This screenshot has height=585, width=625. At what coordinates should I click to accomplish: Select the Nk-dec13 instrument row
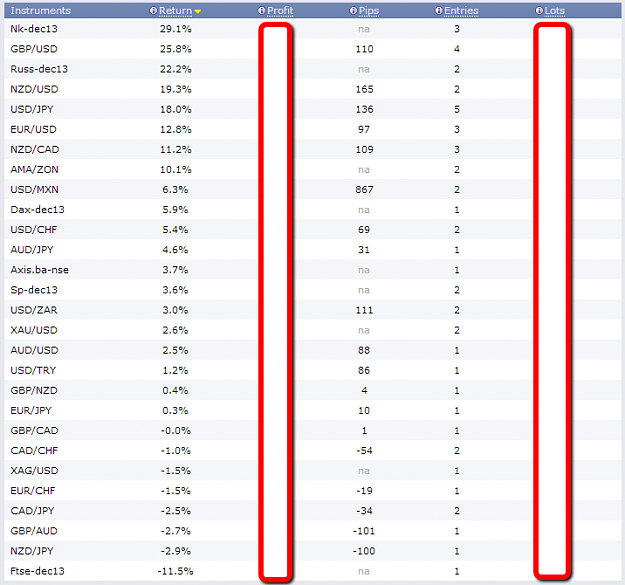(x=312, y=29)
